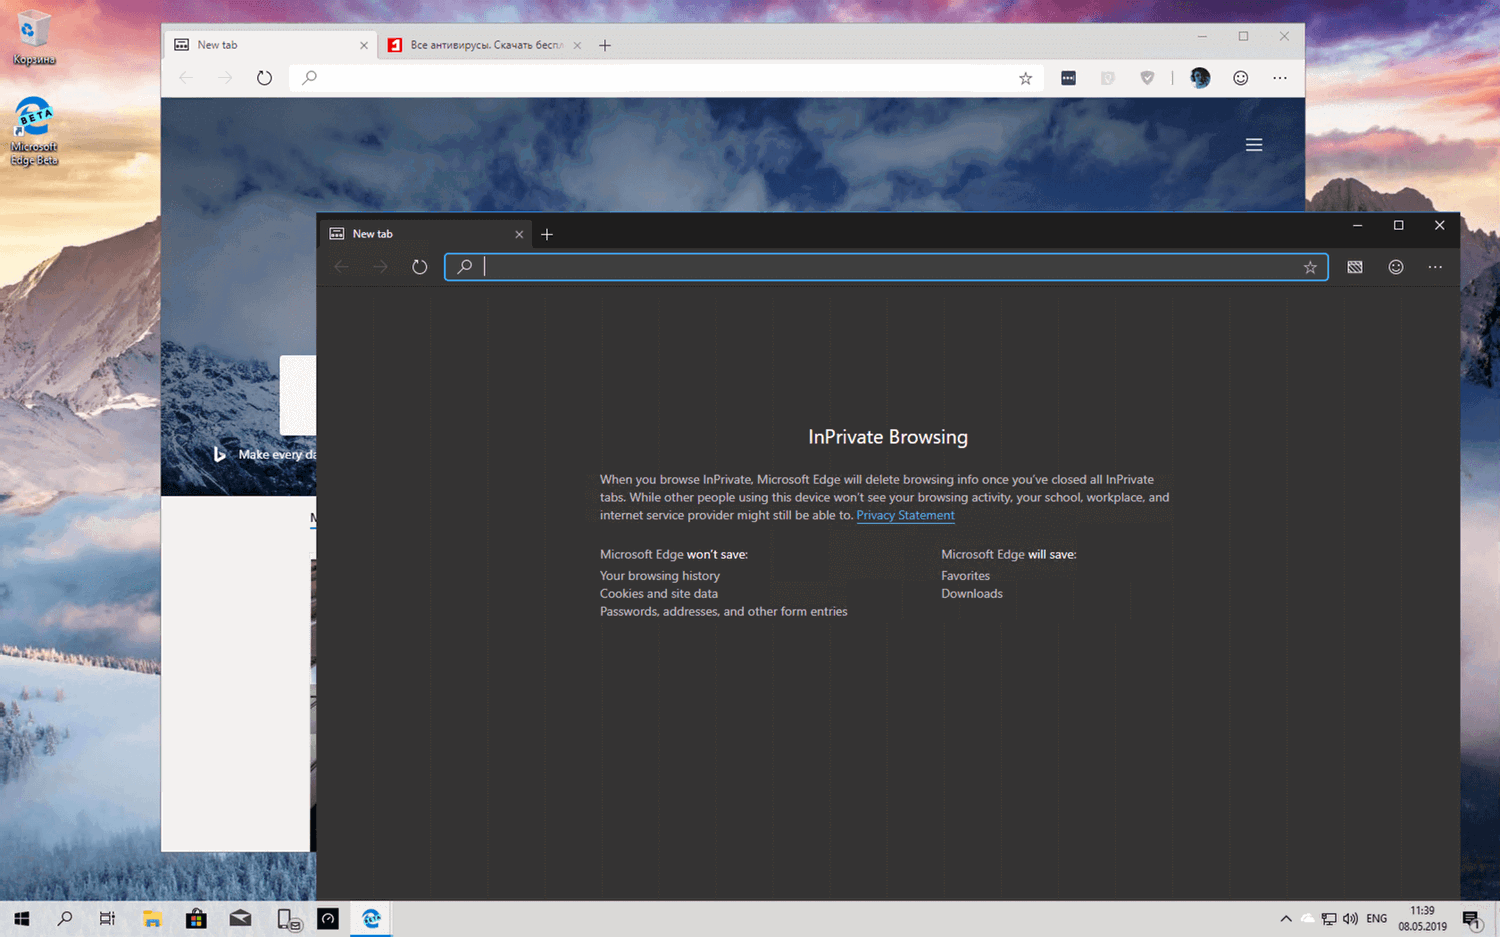Click the address bar of the background Edge window
The height and width of the screenshot is (937, 1500).
pyautogui.click(x=666, y=78)
